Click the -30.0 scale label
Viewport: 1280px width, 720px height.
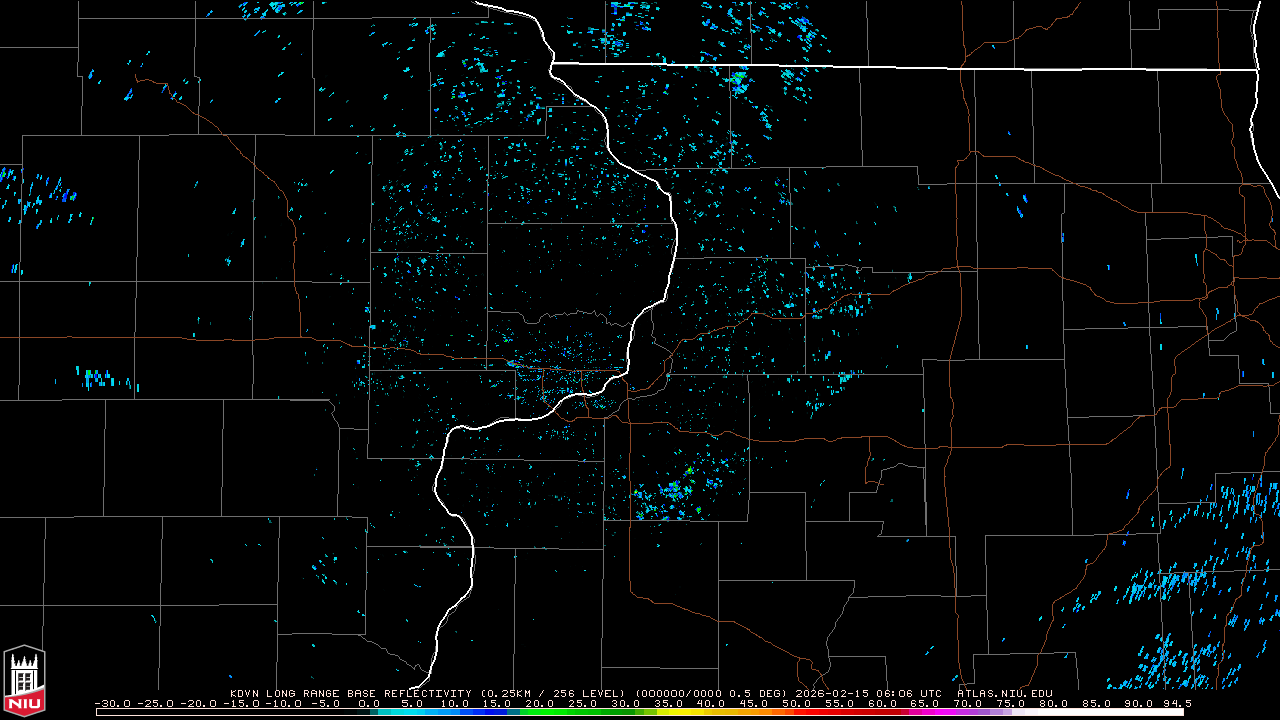coord(113,704)
